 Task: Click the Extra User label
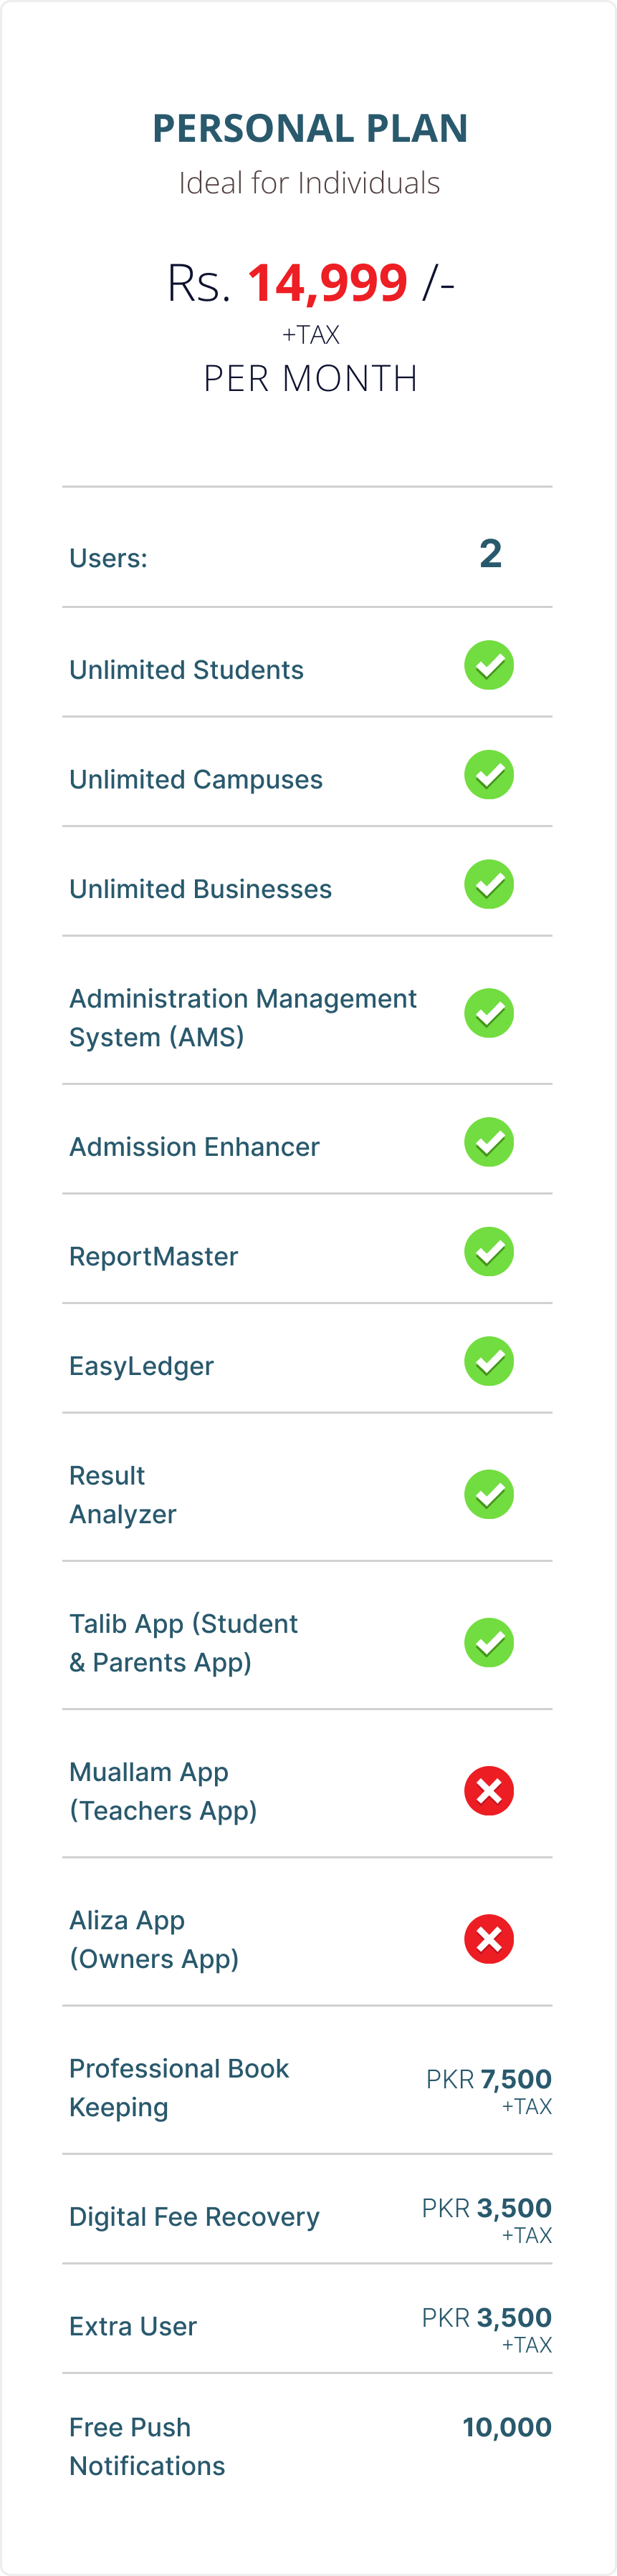coord(133,2326)
